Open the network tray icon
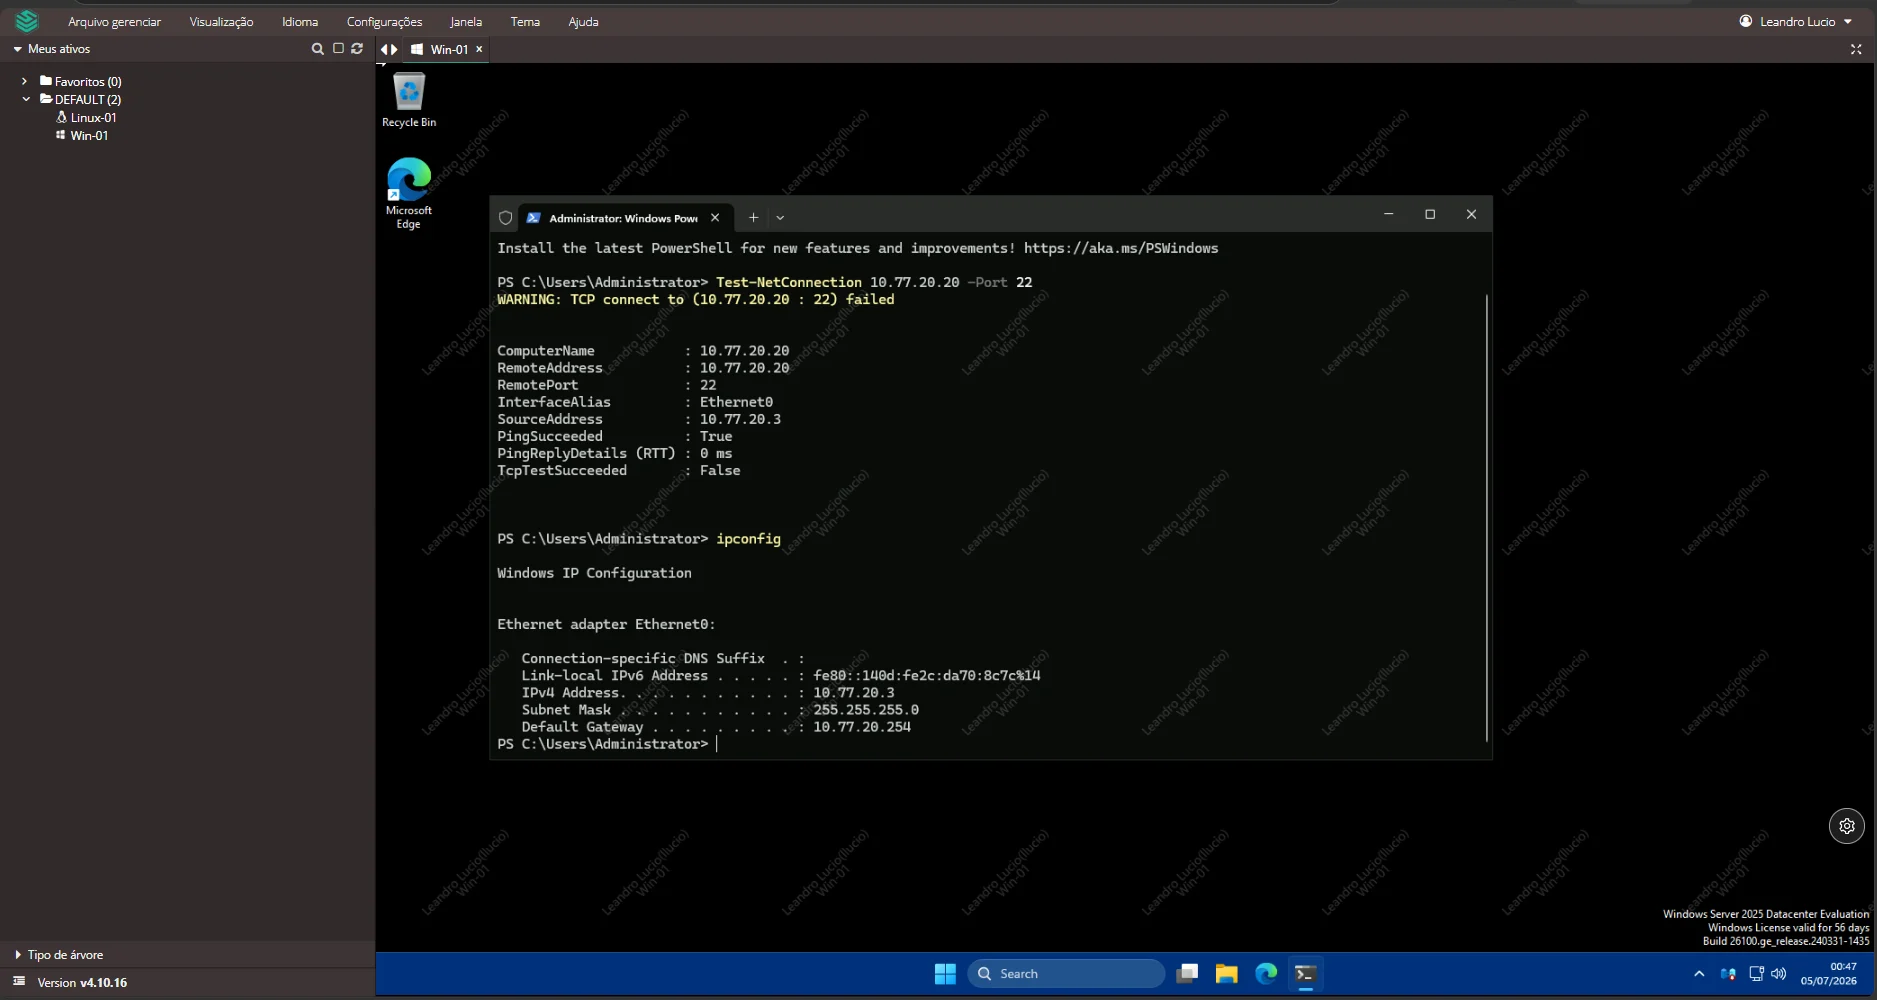 1756,974
